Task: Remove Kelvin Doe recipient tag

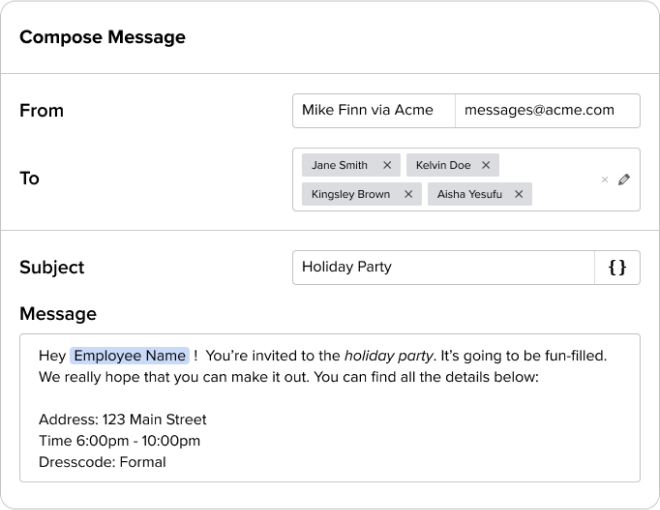Action: pos(486,165)
